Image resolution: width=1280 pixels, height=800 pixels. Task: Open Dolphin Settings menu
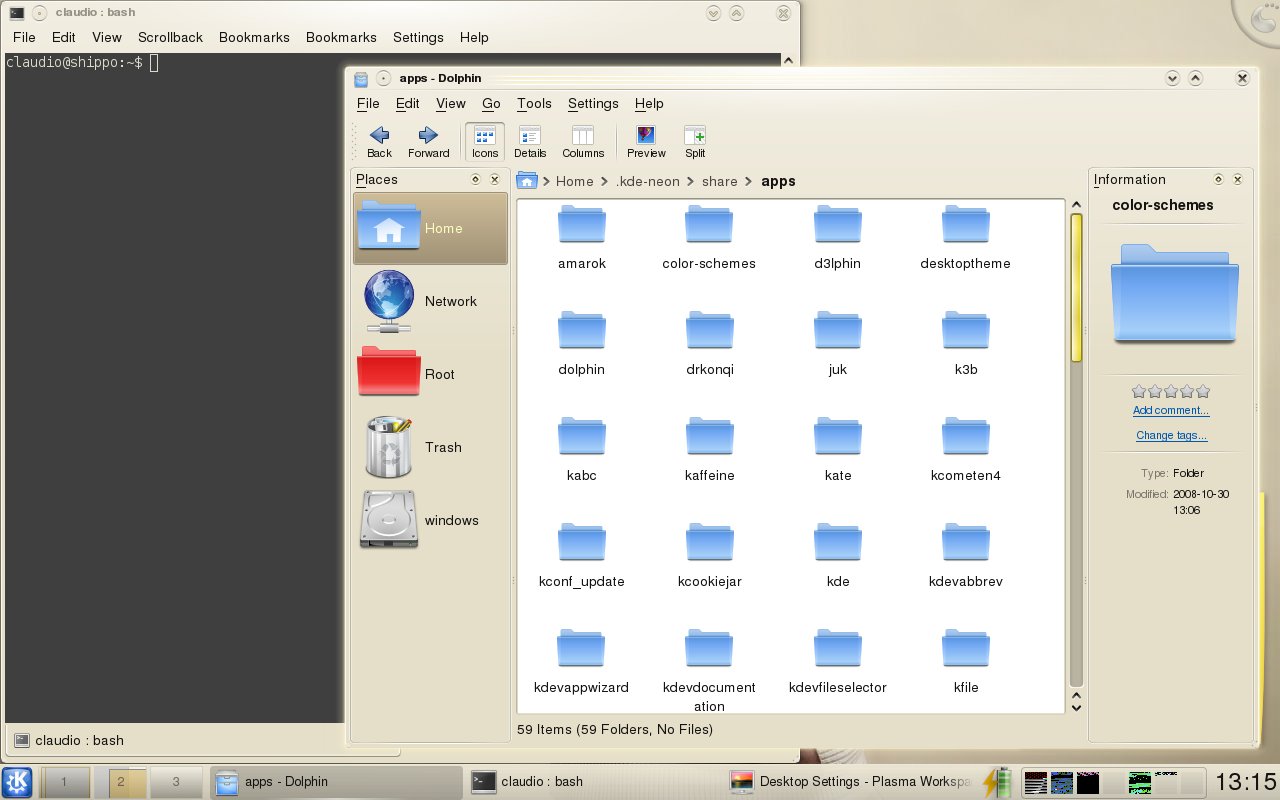click(593, 103)
